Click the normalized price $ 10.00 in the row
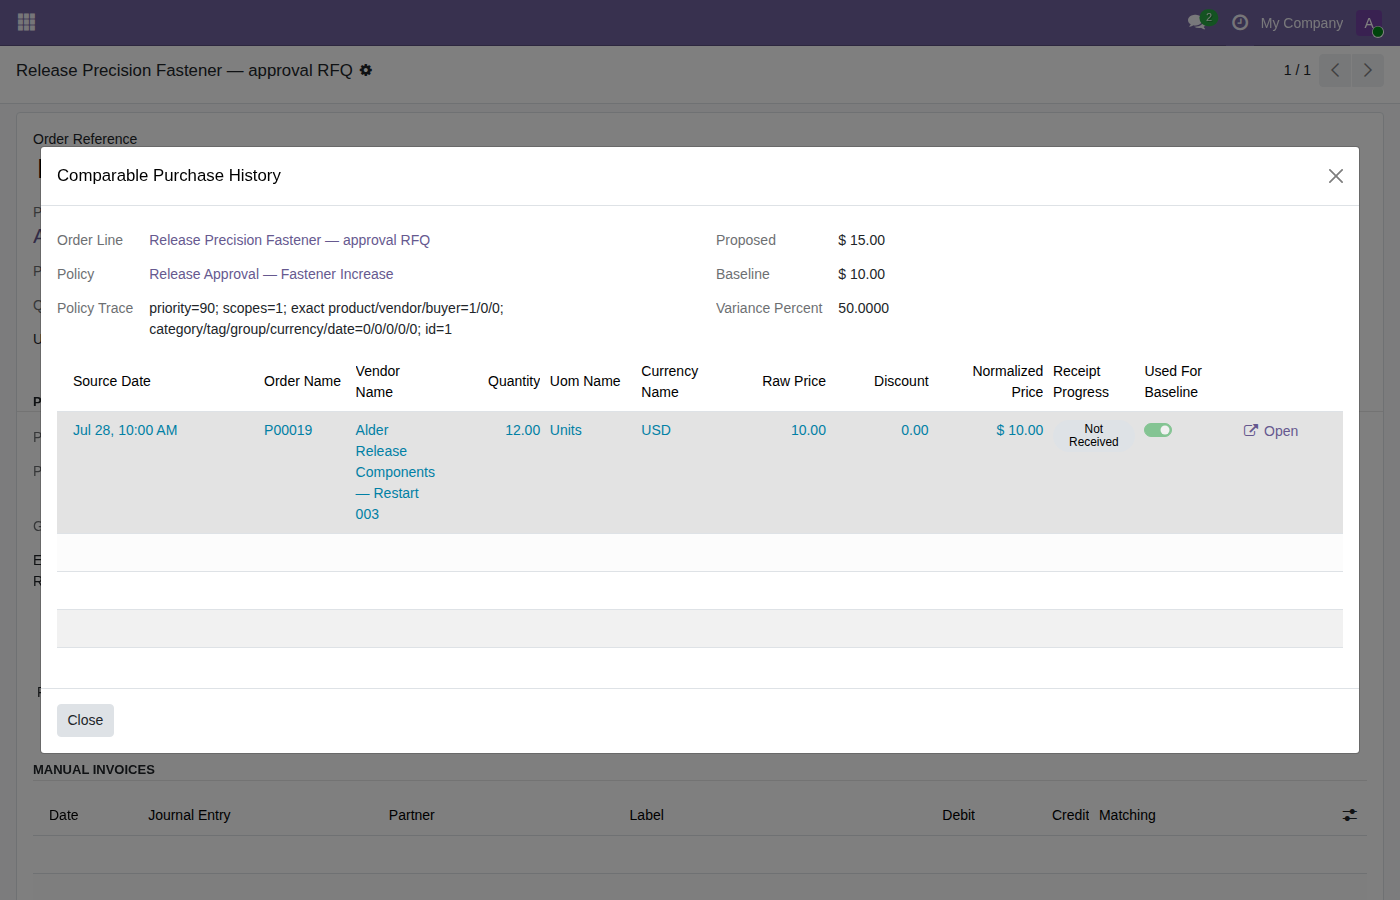1400x900 pixels. (x=1019, y=430)
